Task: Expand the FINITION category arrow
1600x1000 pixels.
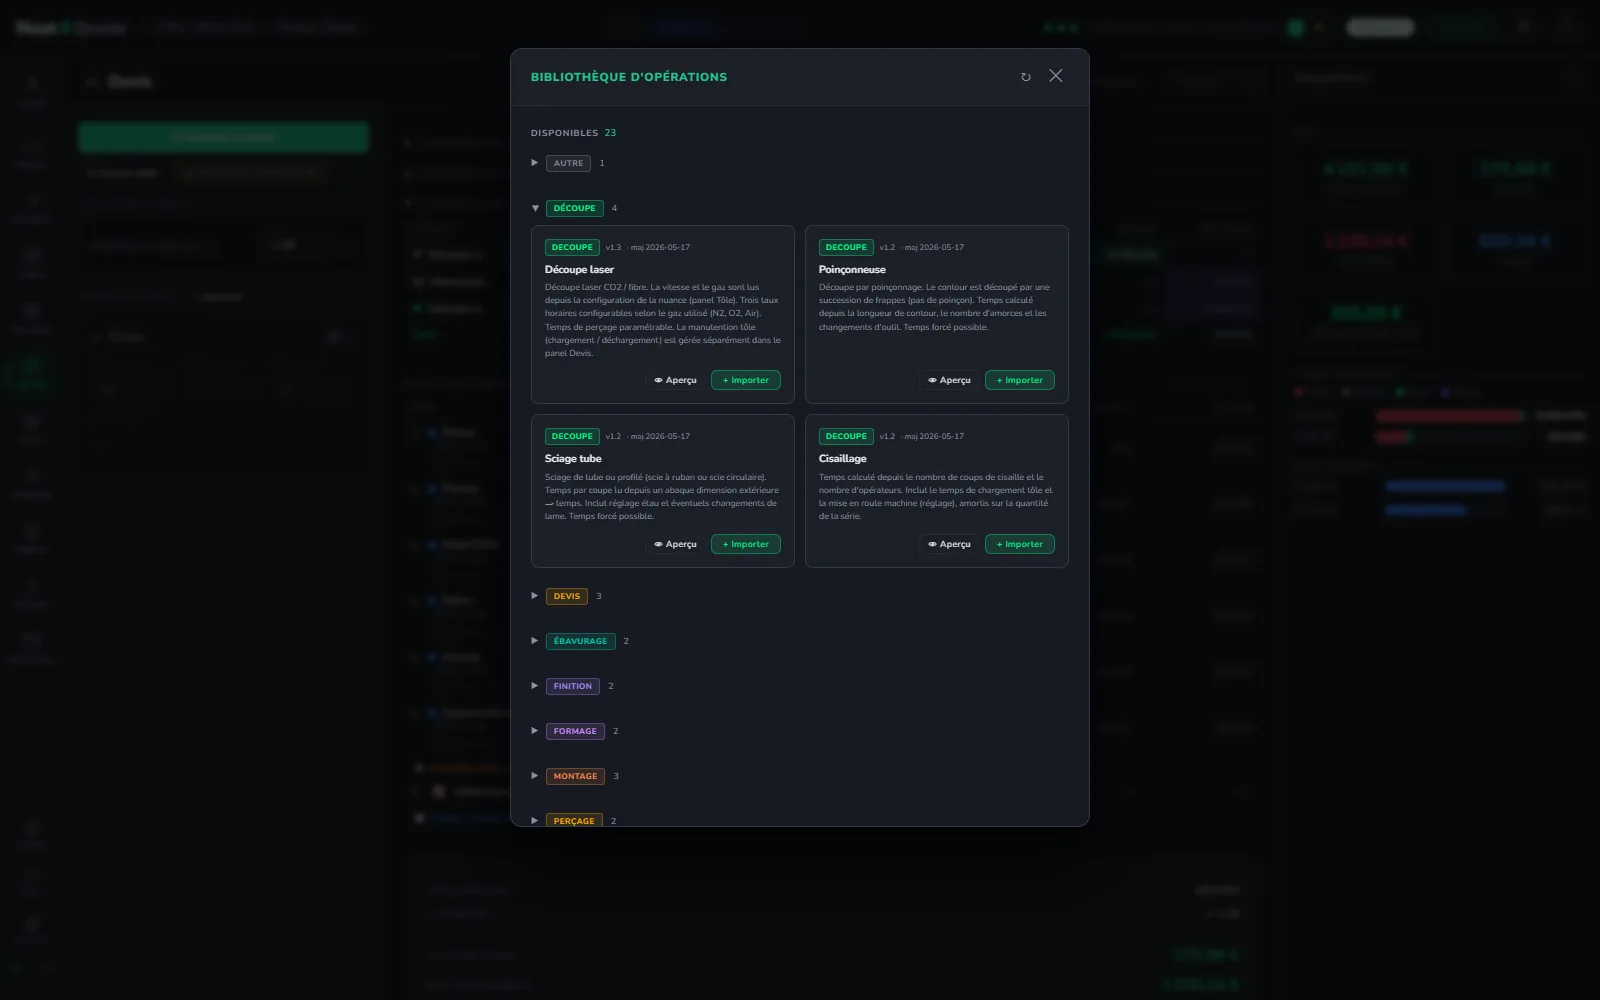Action: click(535, 686)
